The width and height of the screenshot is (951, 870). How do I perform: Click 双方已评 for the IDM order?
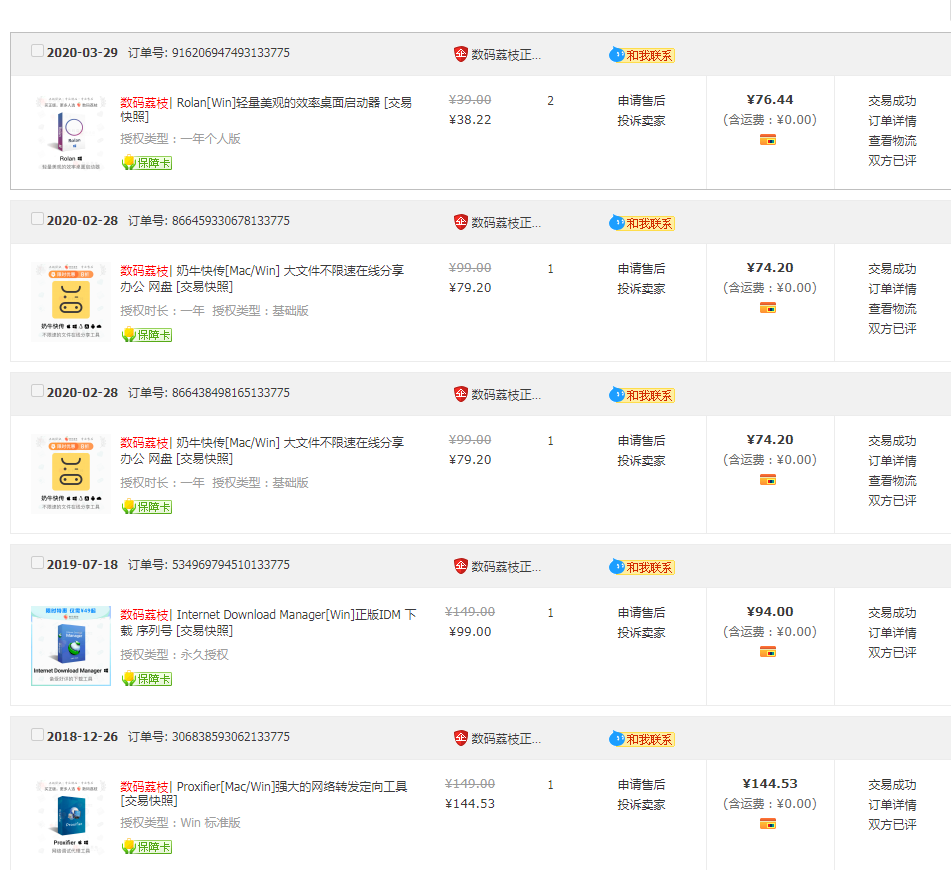point(892,653)
